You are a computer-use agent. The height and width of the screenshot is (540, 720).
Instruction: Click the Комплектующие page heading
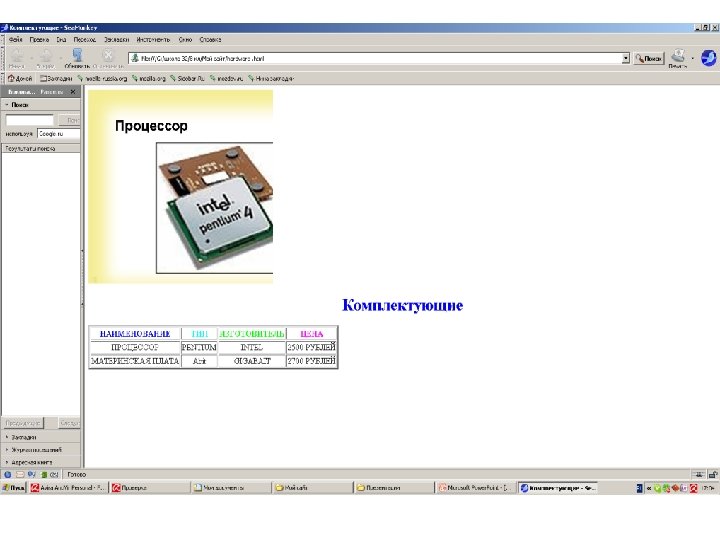click(x=402, y=305)
